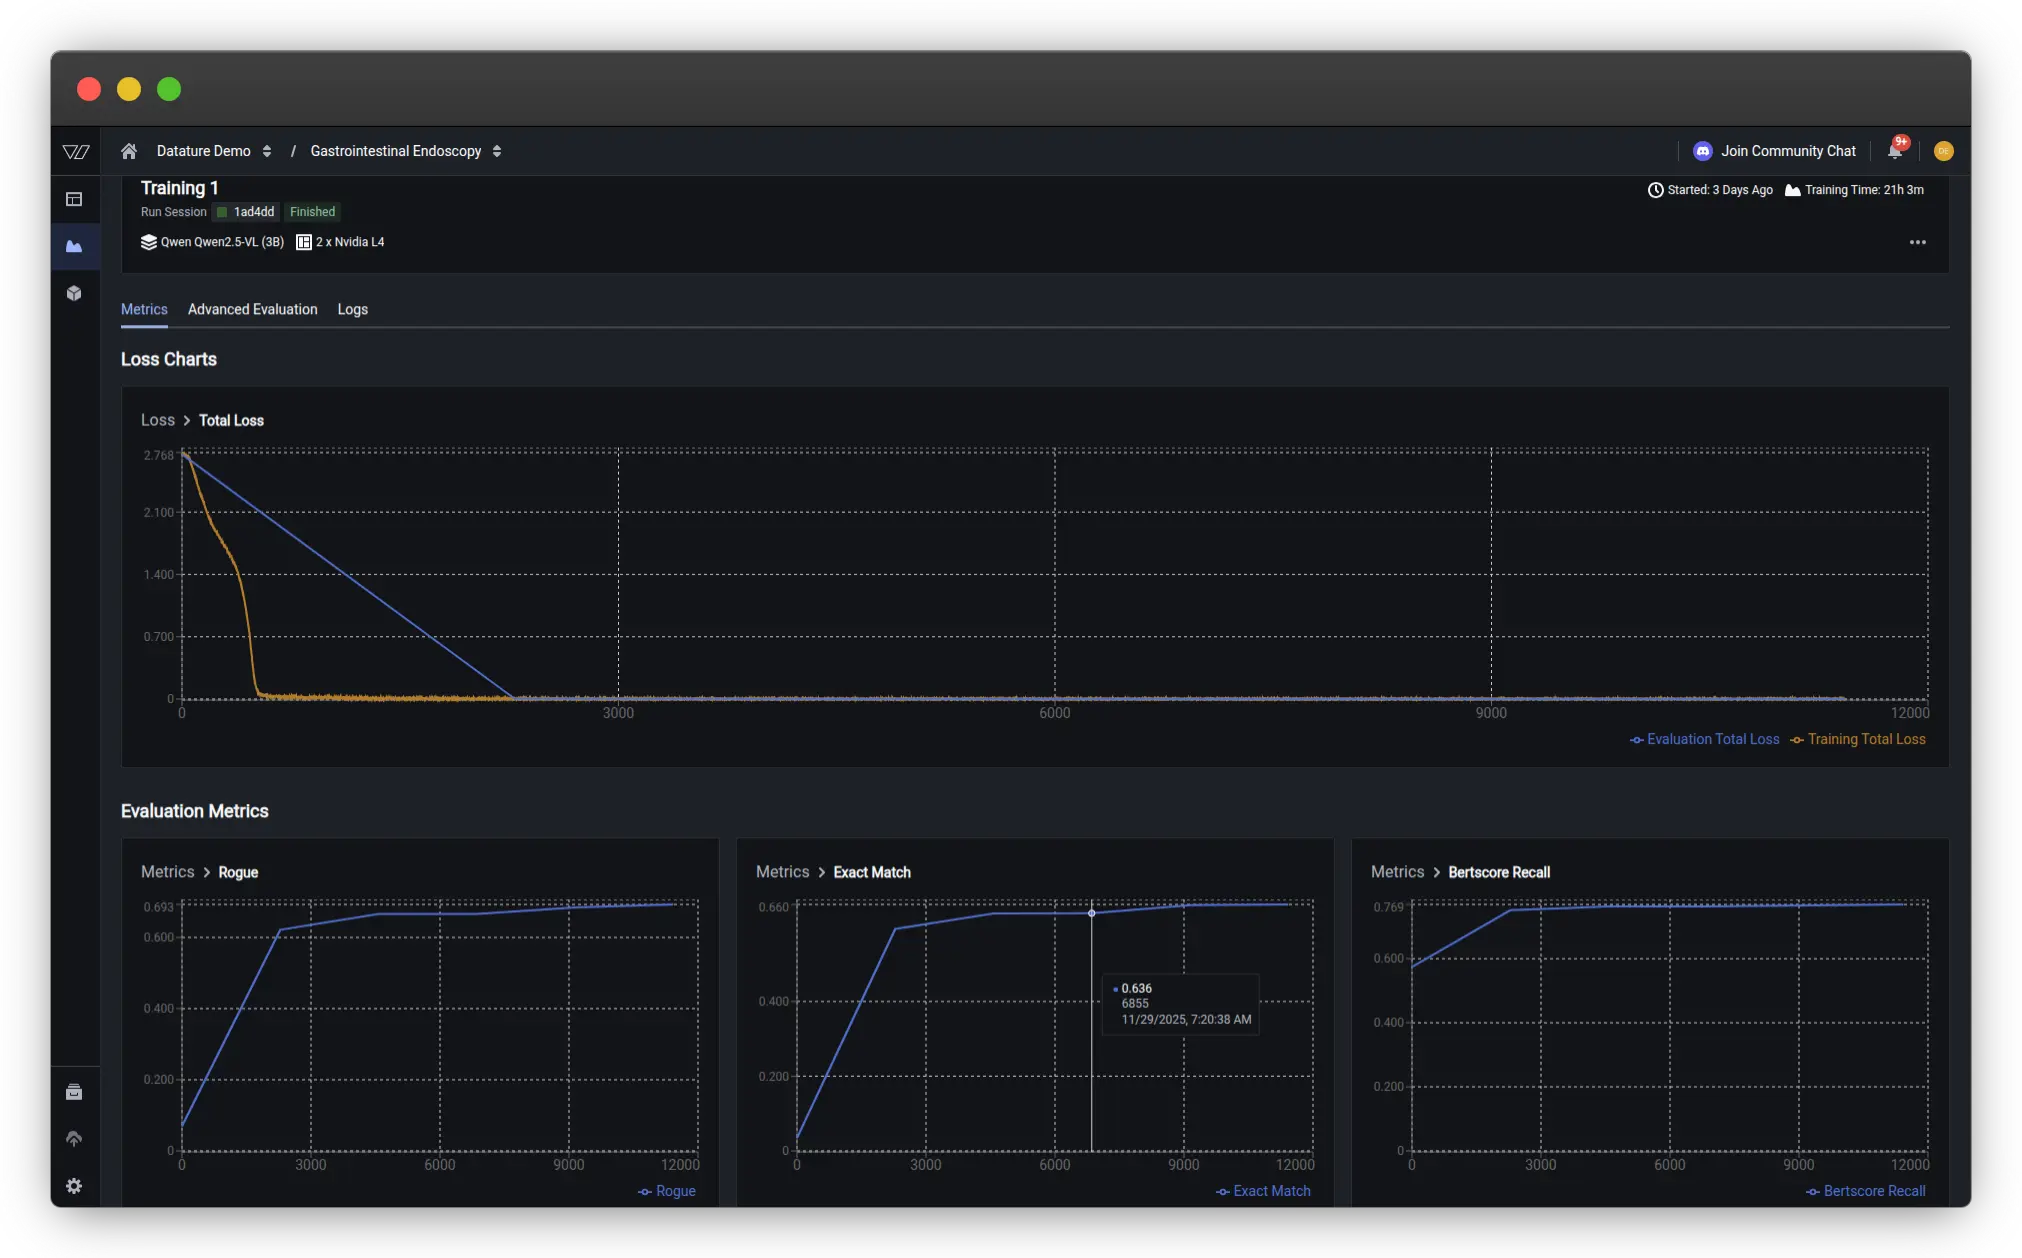Viewport: 2022px width, 1258px height.
Task: Go to home via house icon
Action: tap(129, 151)
